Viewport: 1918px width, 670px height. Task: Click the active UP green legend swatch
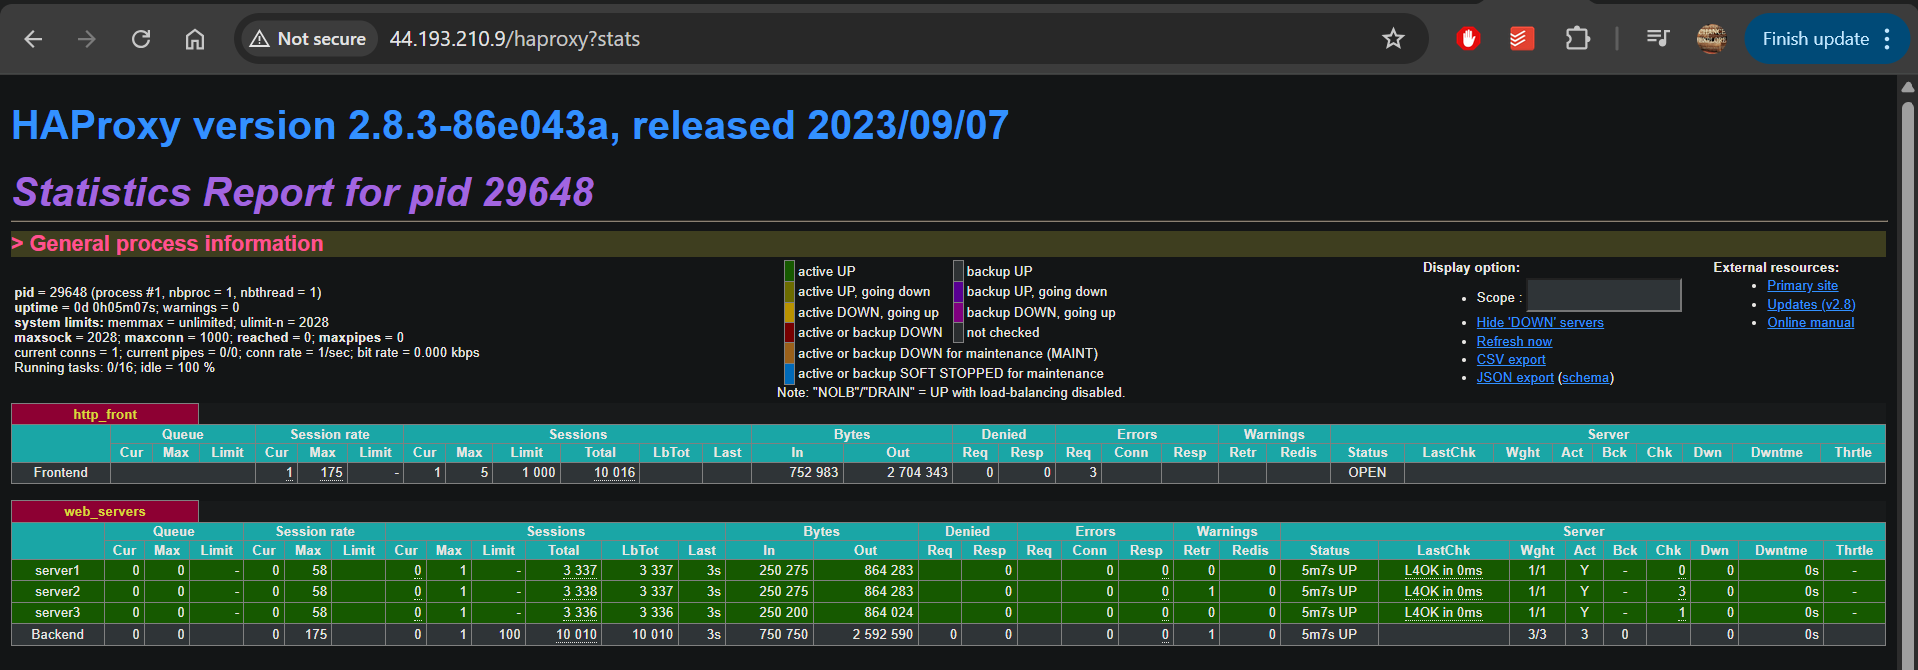(789, 271)
